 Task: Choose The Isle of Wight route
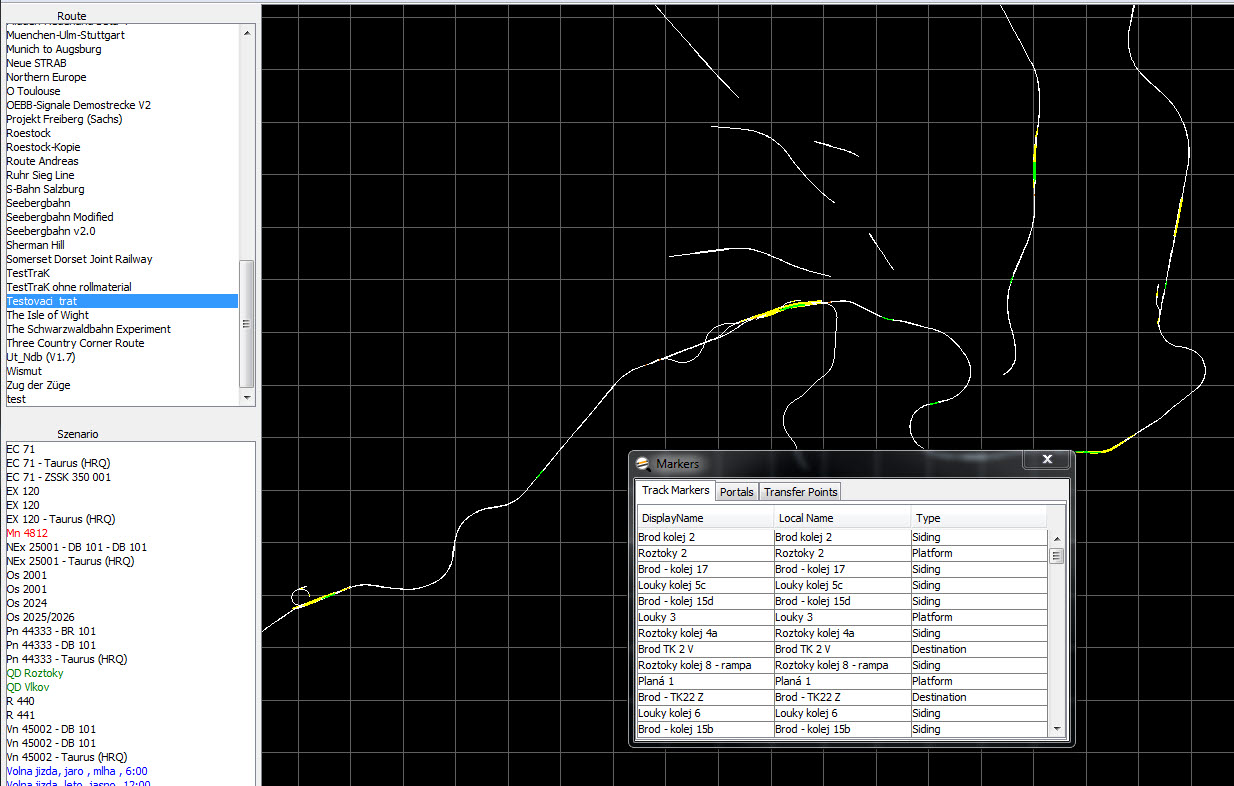pyautogui.click(x=47, y=315)
